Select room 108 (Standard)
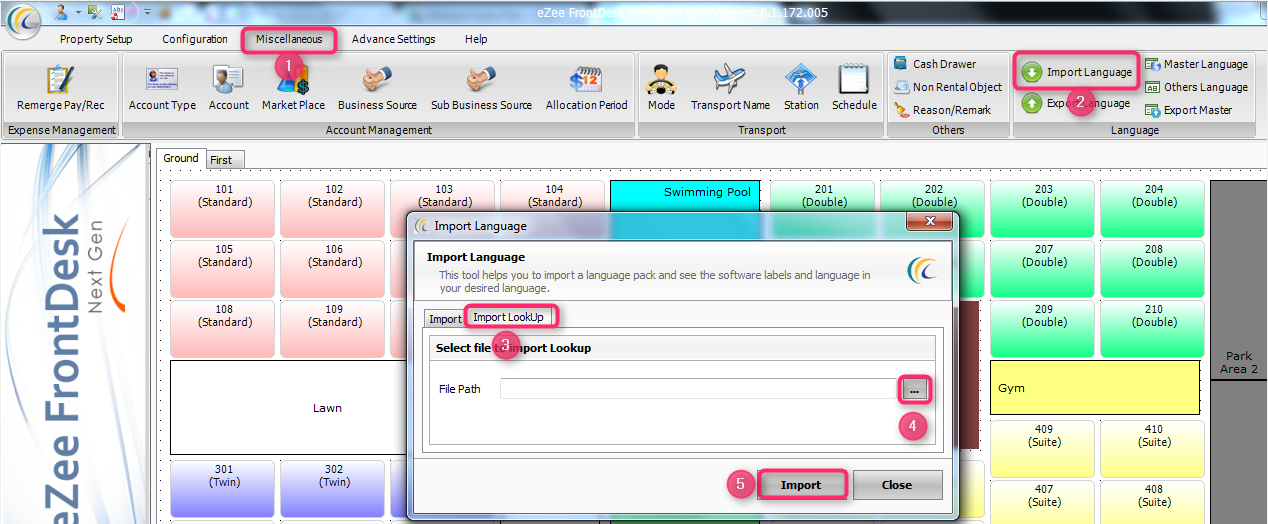Image resolution: width=1268 pixels, height=524 pixels. [224, 329]
